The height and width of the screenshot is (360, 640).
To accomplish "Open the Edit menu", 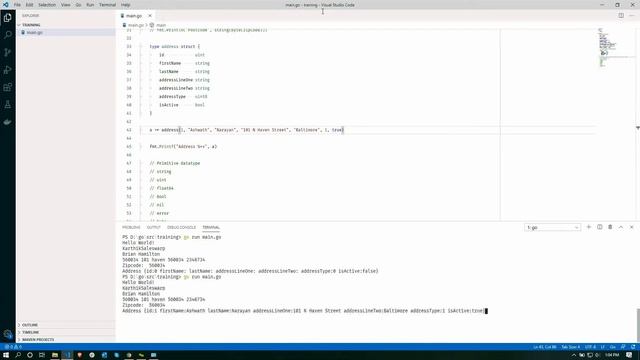I will coord(29,5).
